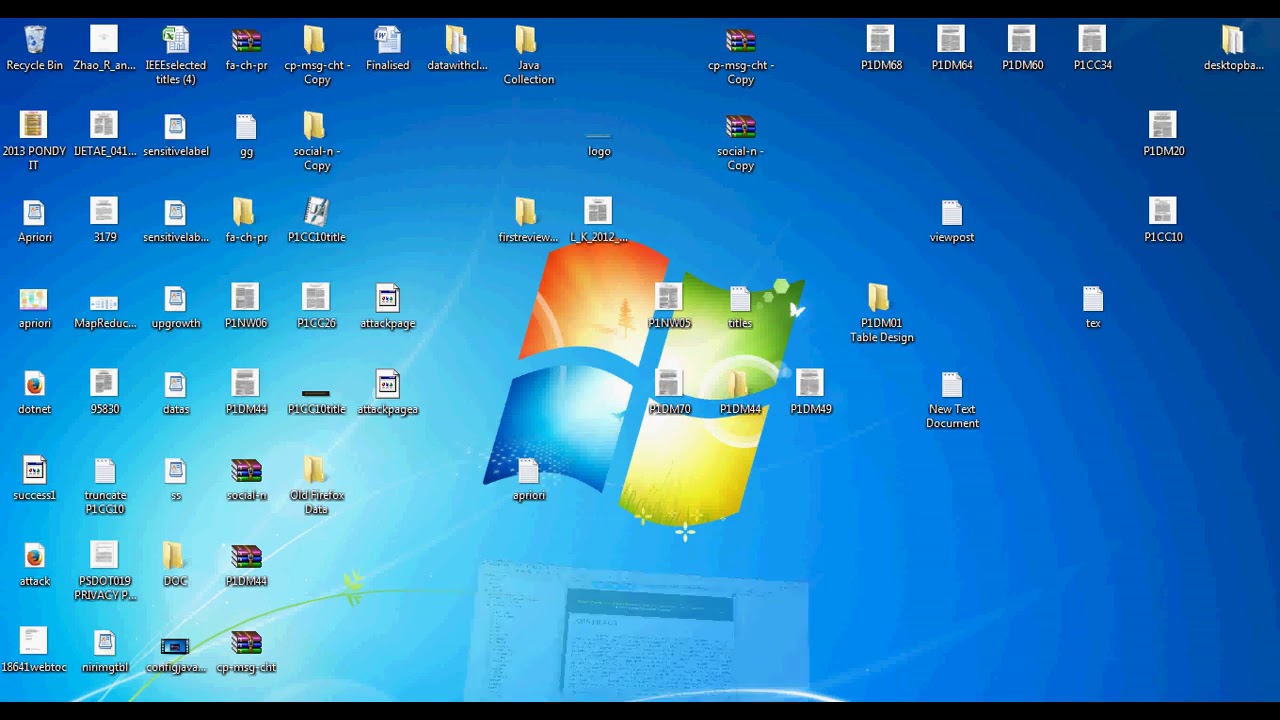
Task: Select the attackpagea file icon
Action: [387, 385]
